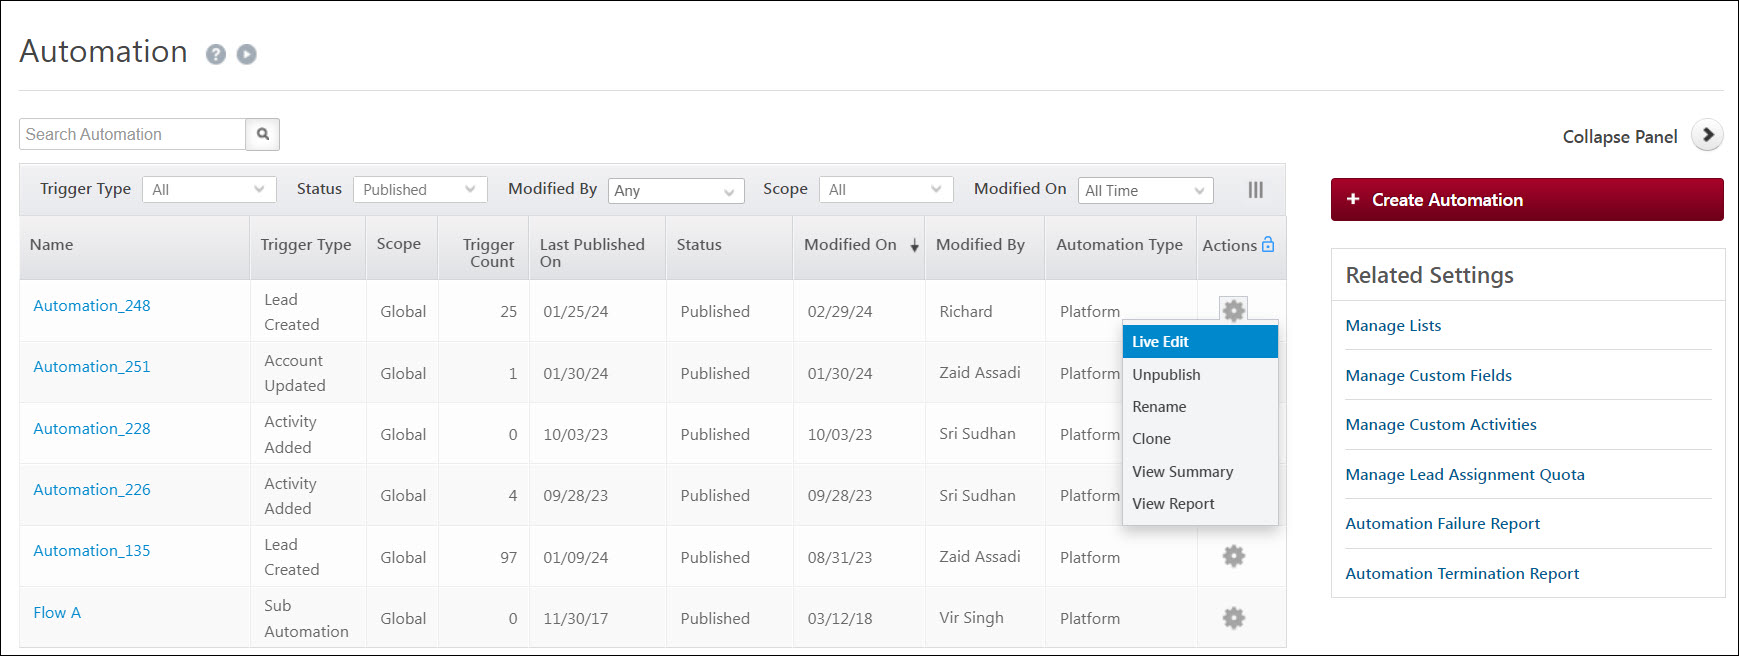Screen dimensions: 1739x656
Task: Select Unpublish in the actions menu
Action: coord(1200,374)
